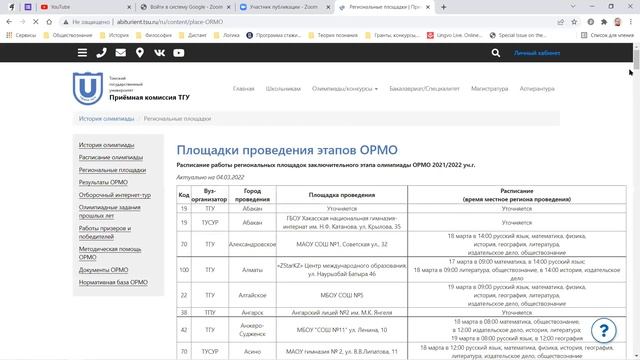Click the Приёмная комиссия ТГУ title
This screenshot has height=360, width=640.
pos(149,98)
